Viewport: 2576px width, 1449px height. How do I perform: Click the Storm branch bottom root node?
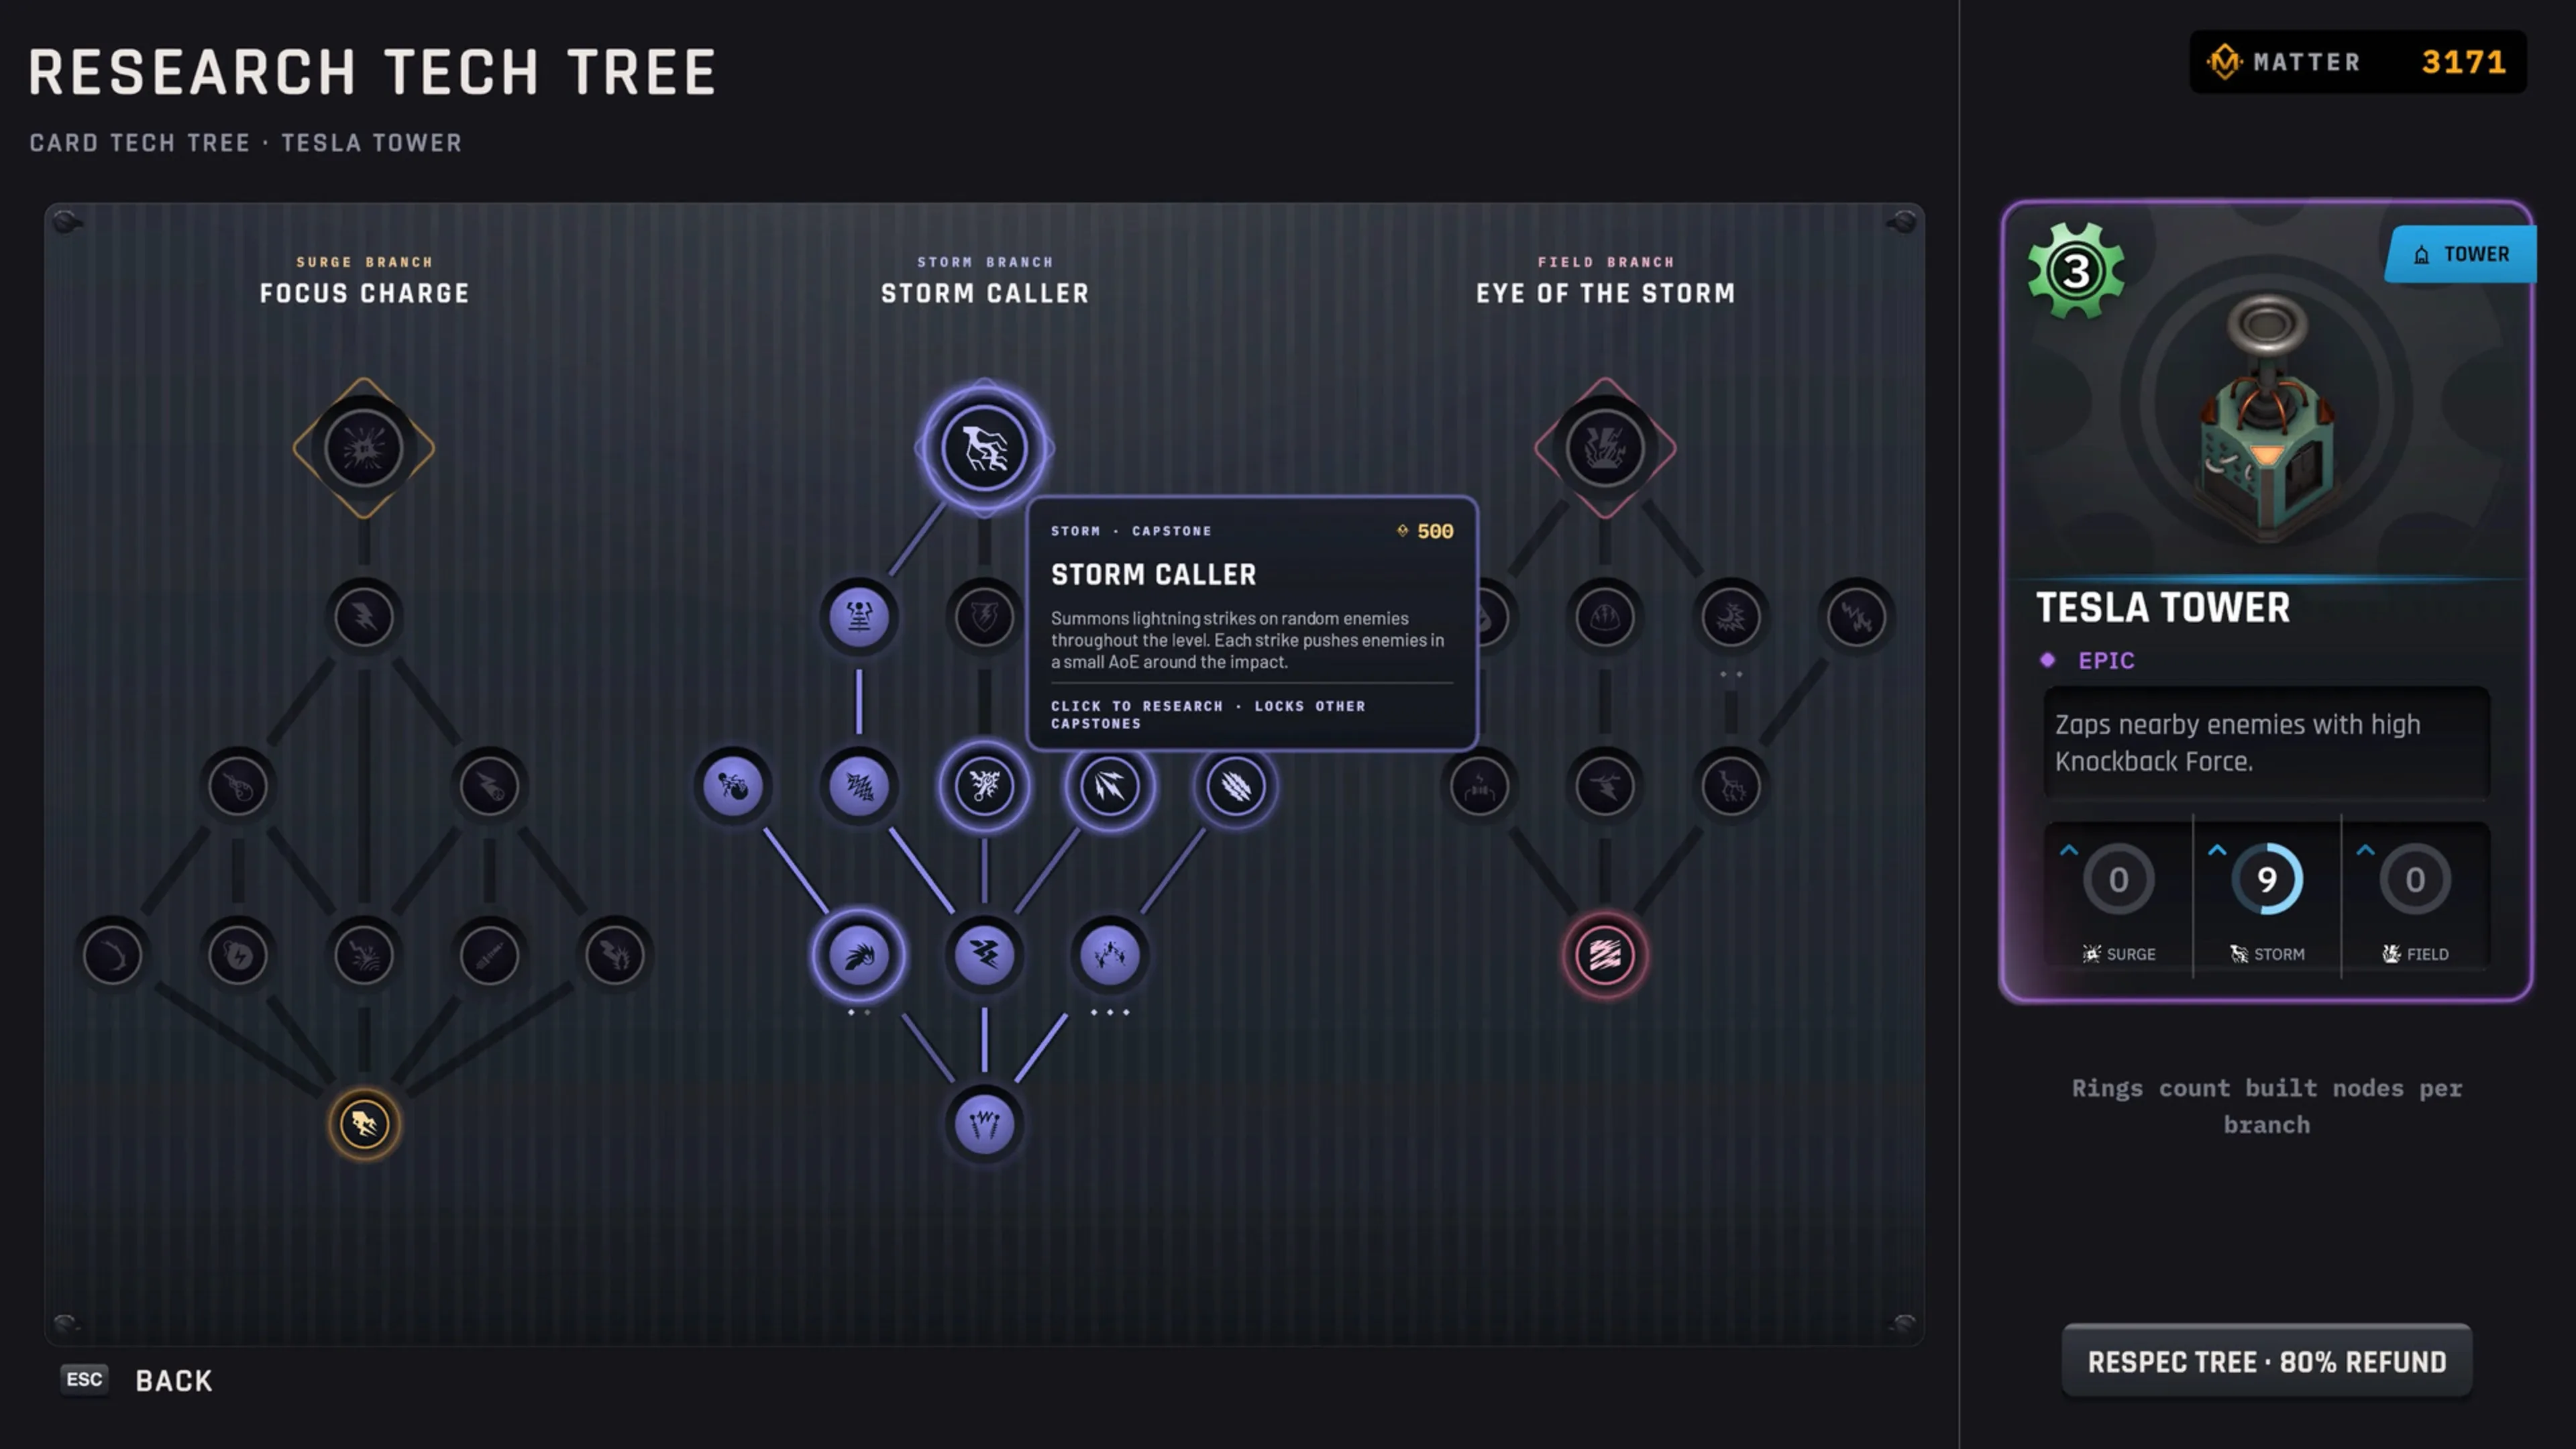point(984,1123)
